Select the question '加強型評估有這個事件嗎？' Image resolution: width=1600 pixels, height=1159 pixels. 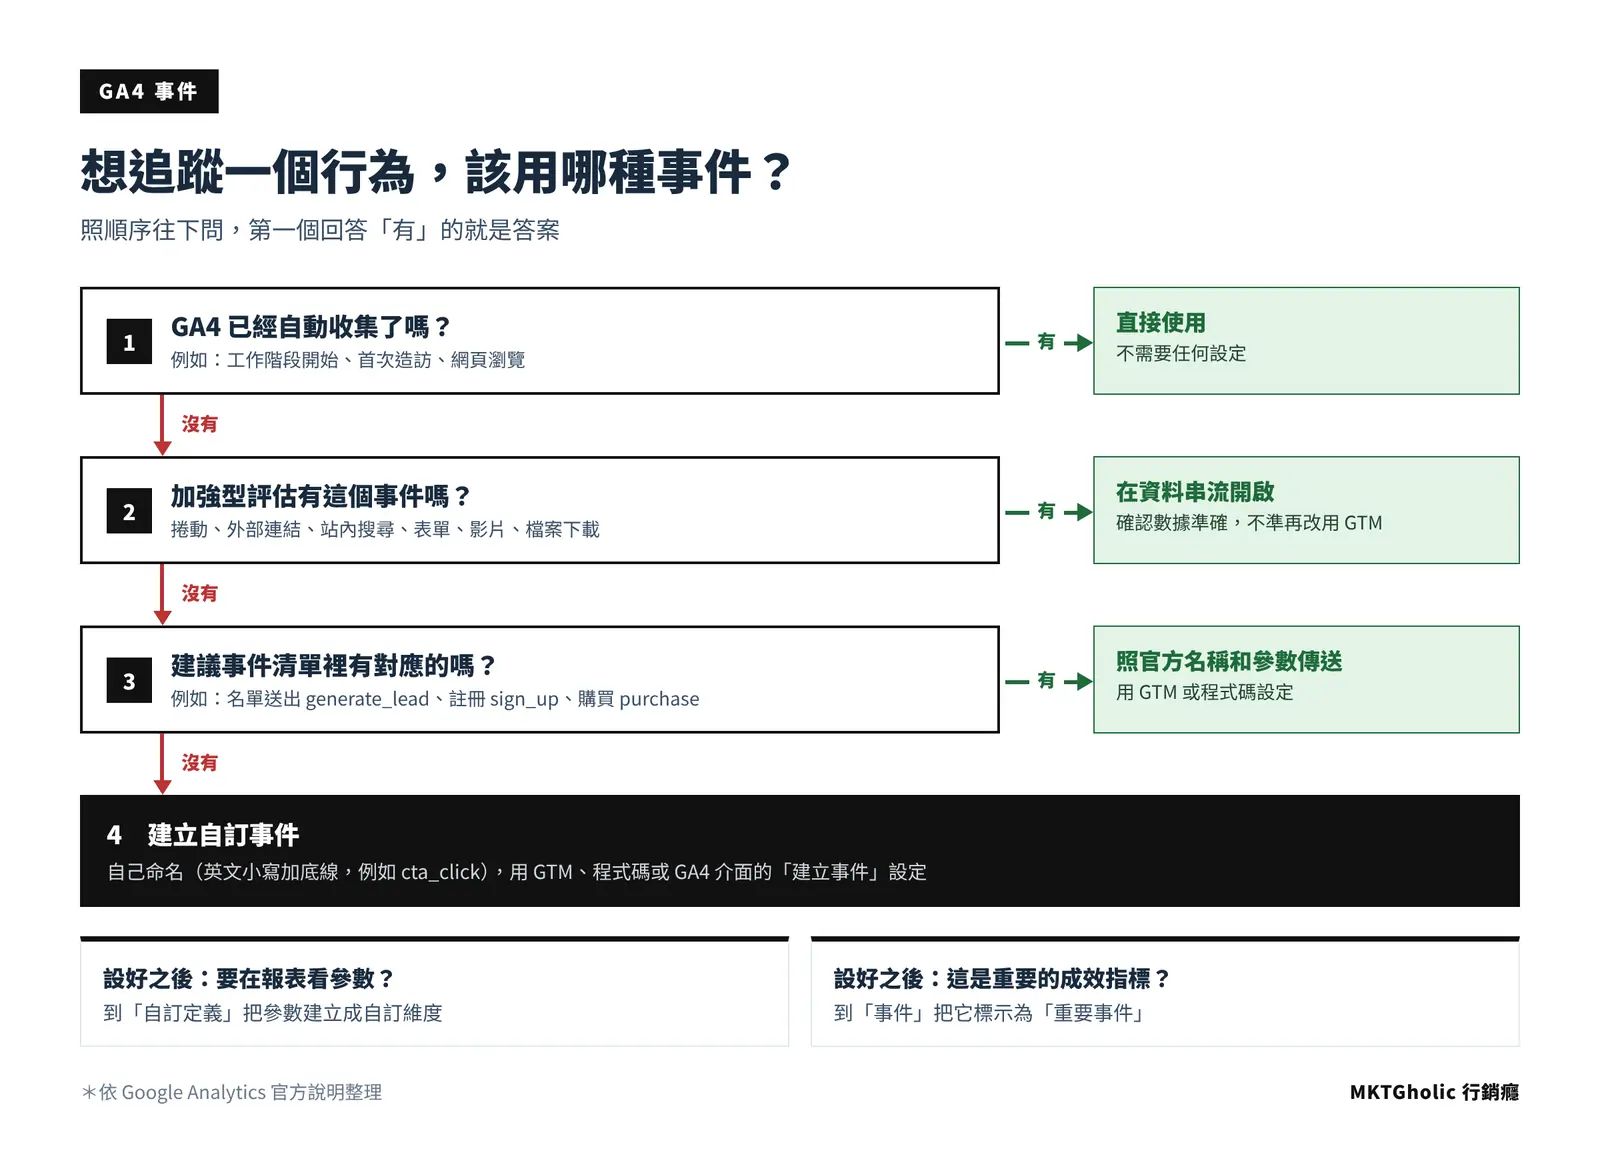click(320, 496)
